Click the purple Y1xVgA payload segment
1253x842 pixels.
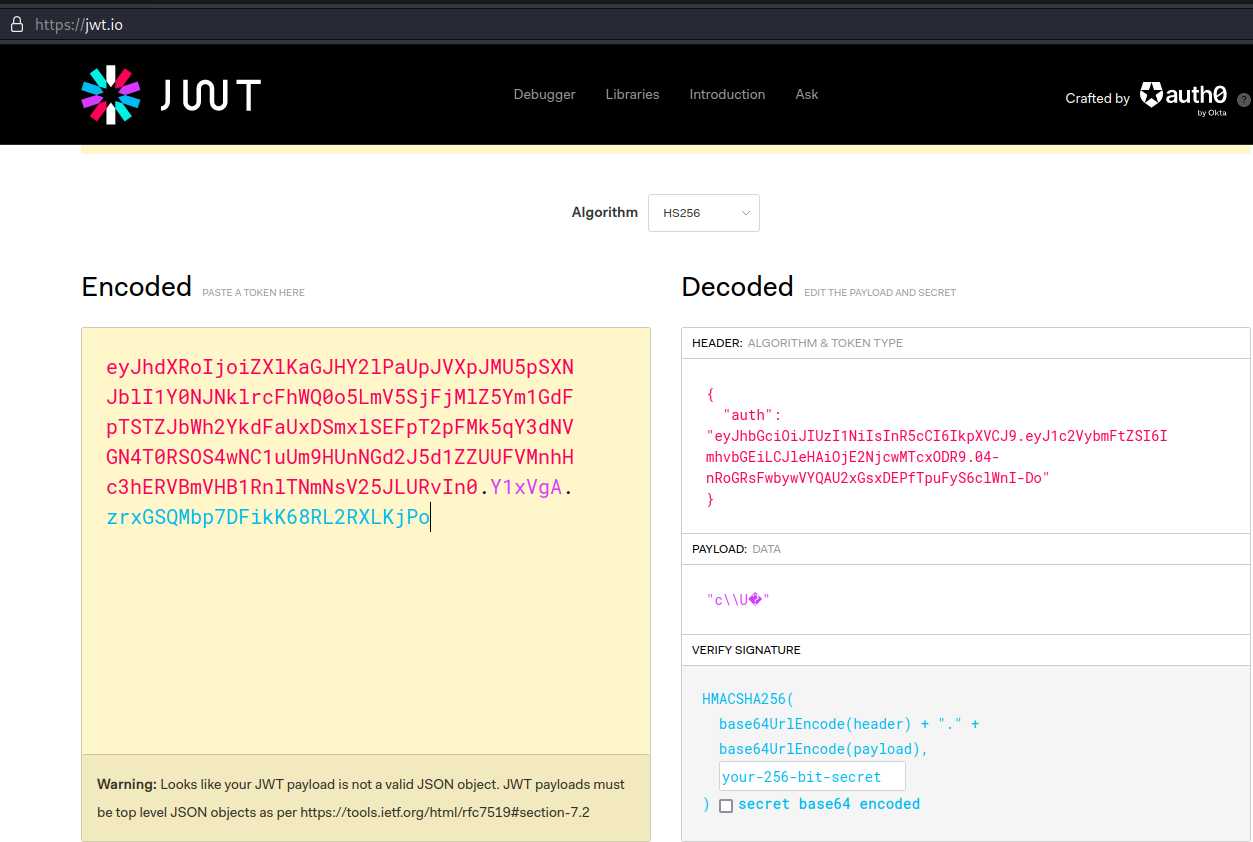tap(526, 488)
